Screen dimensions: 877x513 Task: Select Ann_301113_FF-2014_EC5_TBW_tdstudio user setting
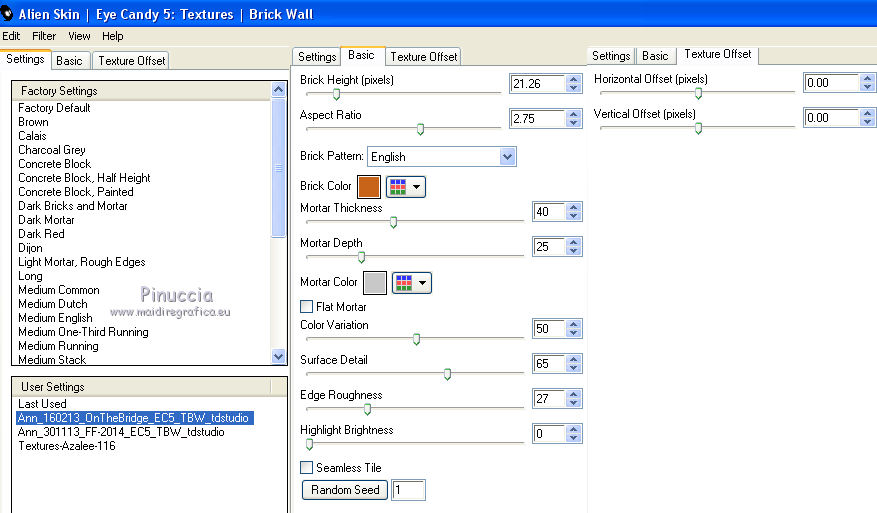click(x=121, y=432)
